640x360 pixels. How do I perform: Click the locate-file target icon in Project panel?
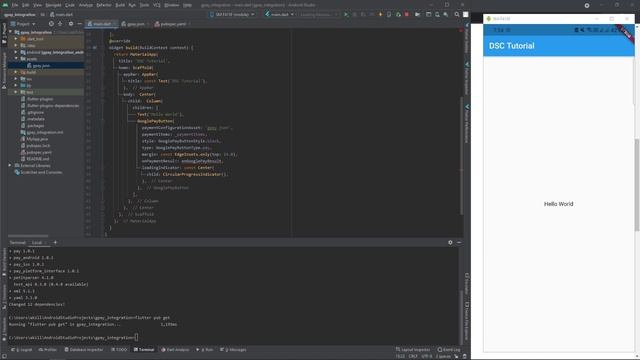pyautogui.click(x=51, y=24)
